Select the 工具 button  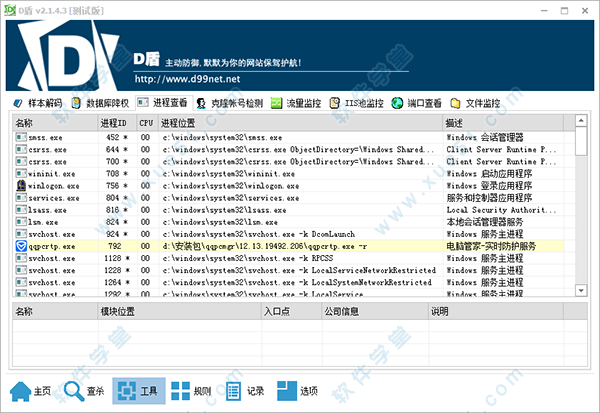tap(139, 391)
